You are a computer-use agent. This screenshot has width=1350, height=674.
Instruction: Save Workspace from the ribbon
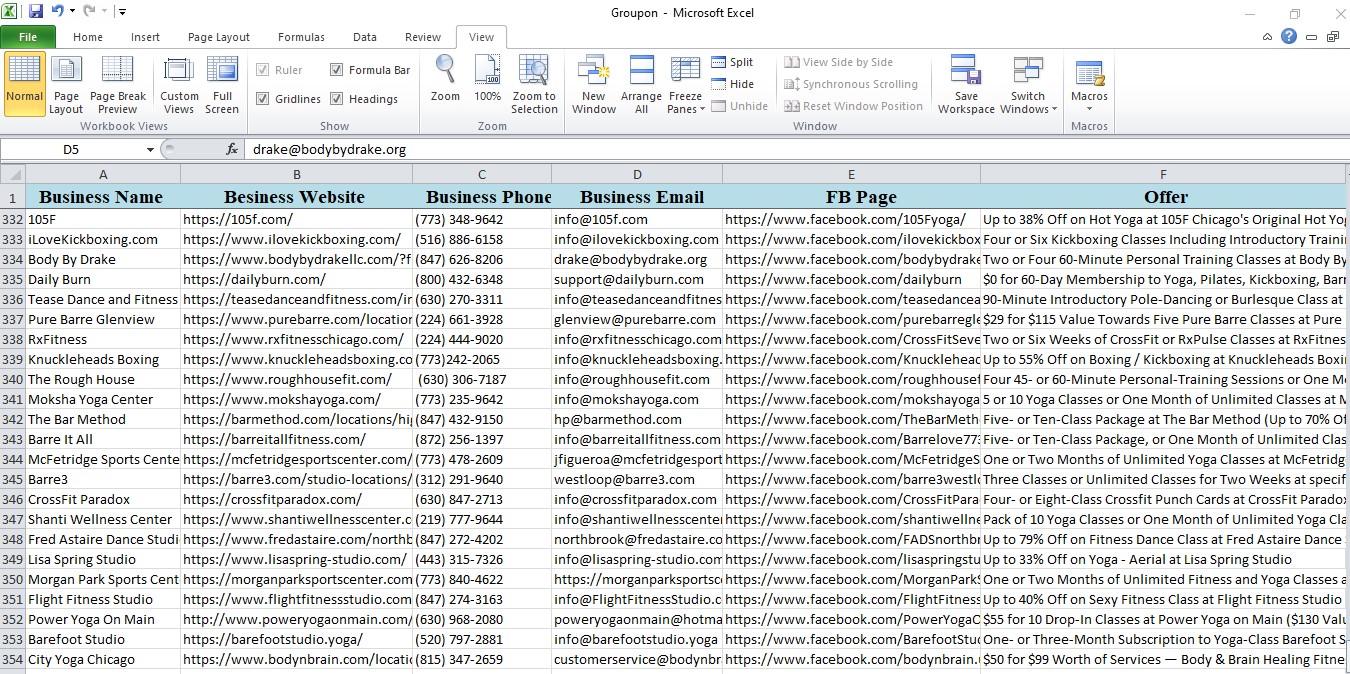(x=966, y=84)
